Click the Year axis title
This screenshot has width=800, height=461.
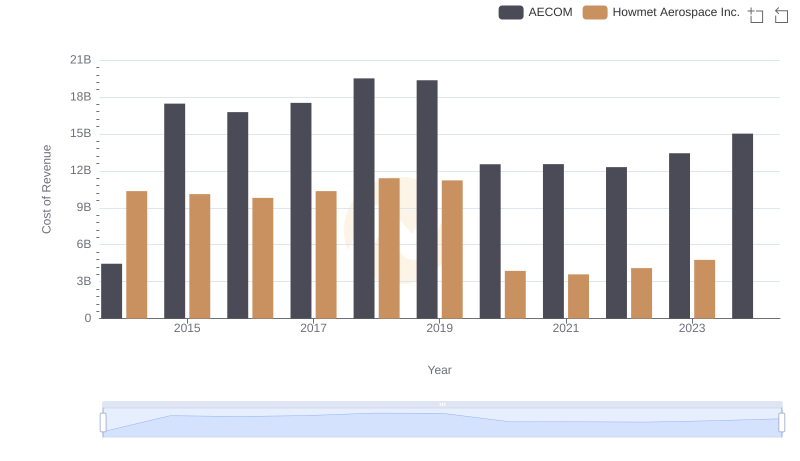[439, 370]
